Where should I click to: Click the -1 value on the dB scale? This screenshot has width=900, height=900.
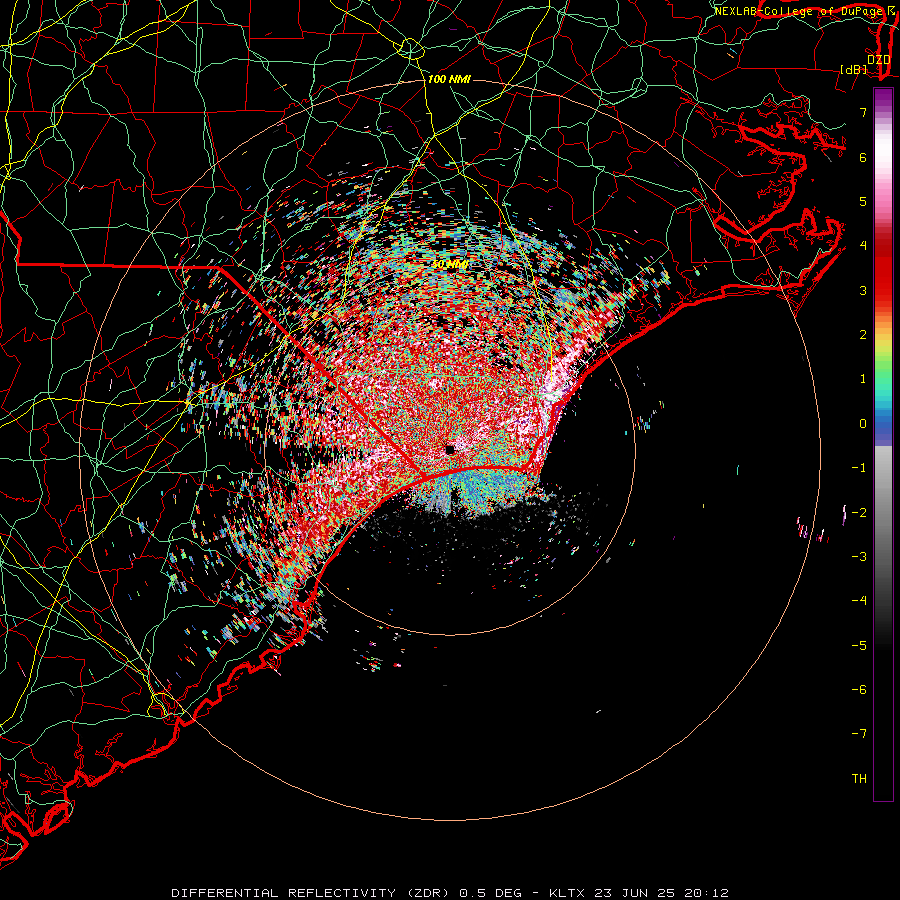pyautogui.click(x=859, y=468)
